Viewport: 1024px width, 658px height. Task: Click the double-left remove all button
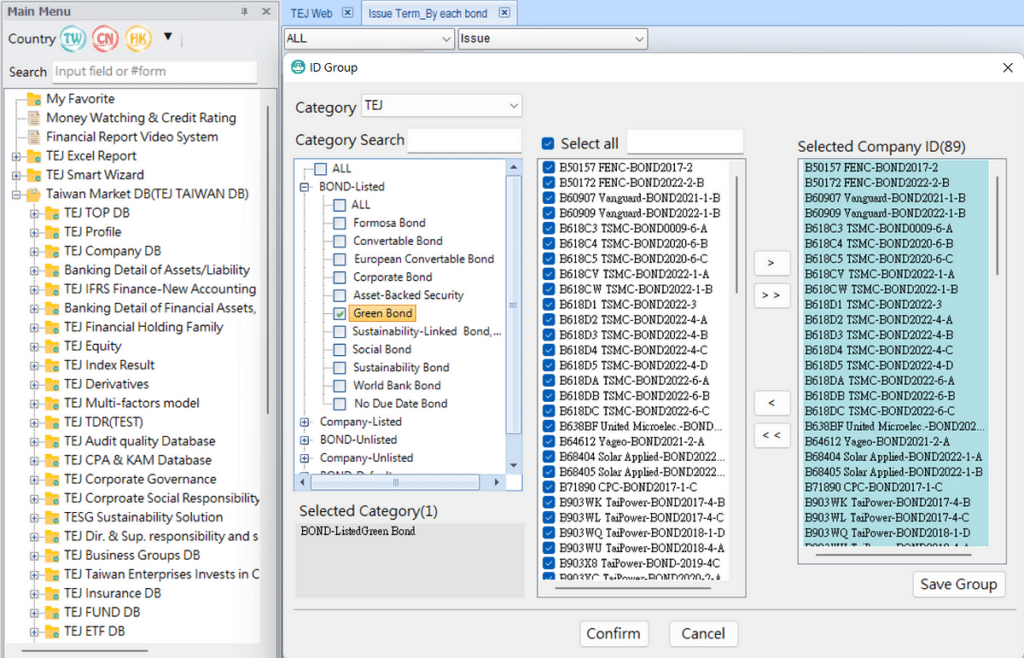point(771,435)
